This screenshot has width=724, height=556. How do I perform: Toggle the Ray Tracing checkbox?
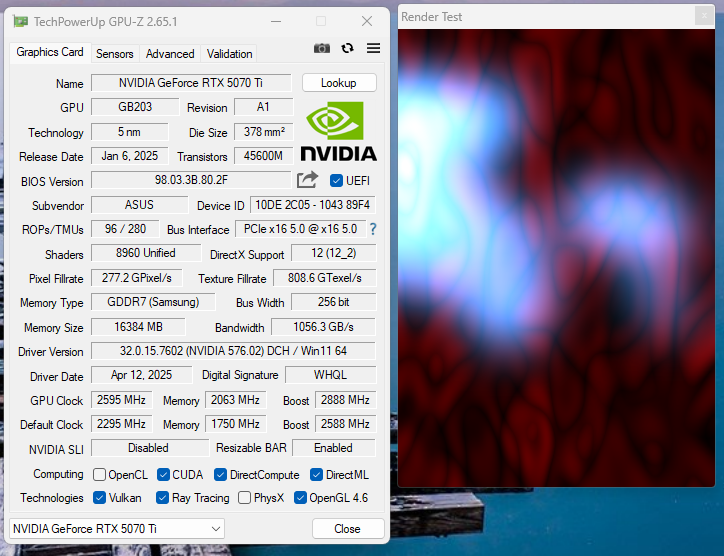pyautogui.click(x=162, y=498)
